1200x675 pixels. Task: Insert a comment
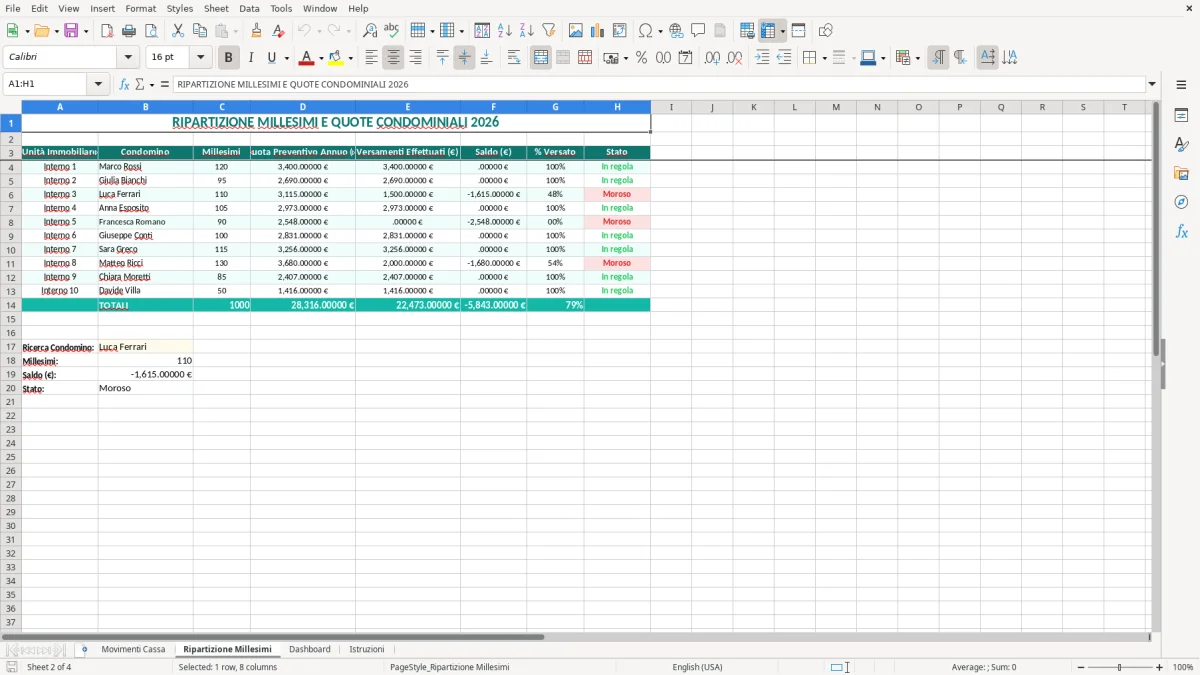[698, 31]
